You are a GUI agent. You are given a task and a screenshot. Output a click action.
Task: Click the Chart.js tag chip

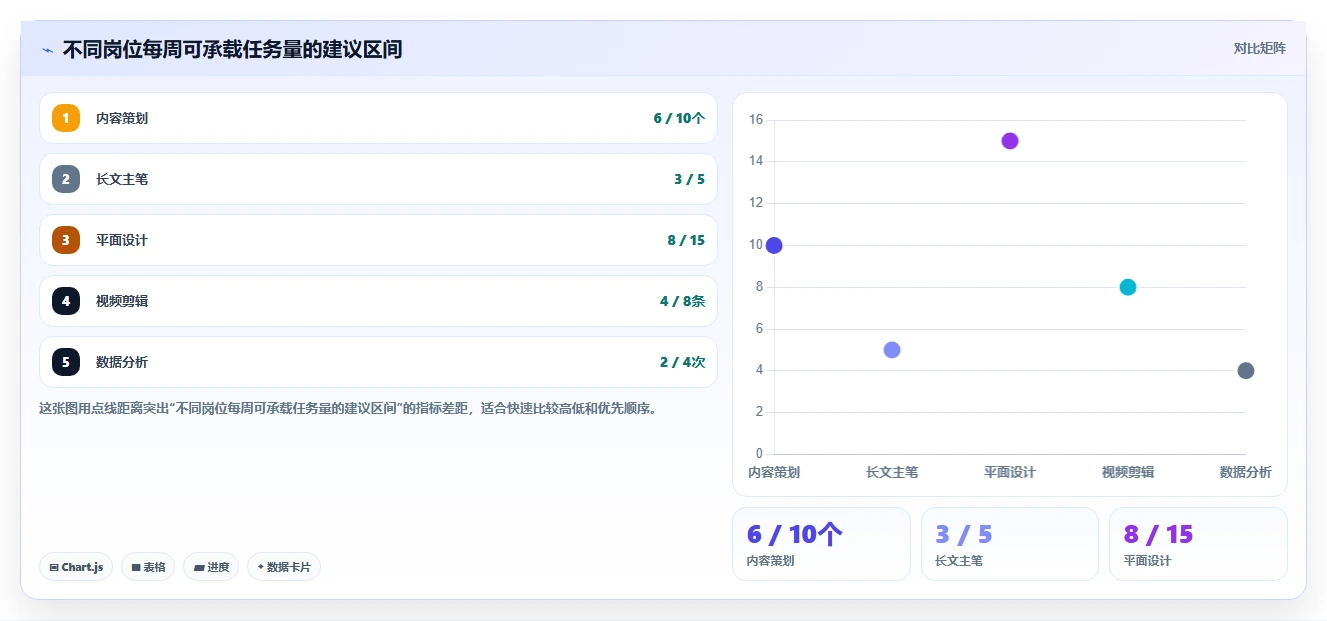click(x=77, y=567)
